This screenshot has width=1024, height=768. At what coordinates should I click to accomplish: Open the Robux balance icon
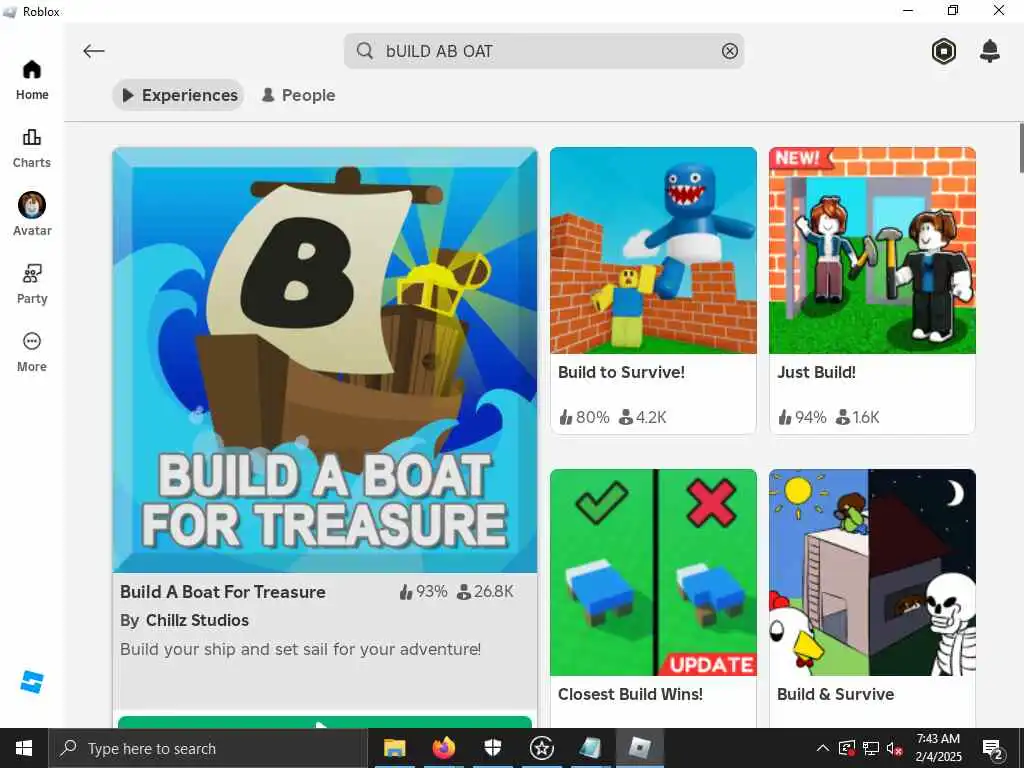(x=944, y=51)
